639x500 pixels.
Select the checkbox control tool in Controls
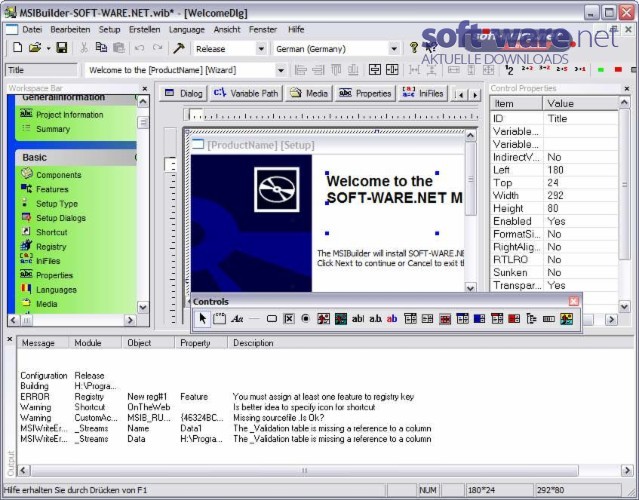tap(289, 319)
